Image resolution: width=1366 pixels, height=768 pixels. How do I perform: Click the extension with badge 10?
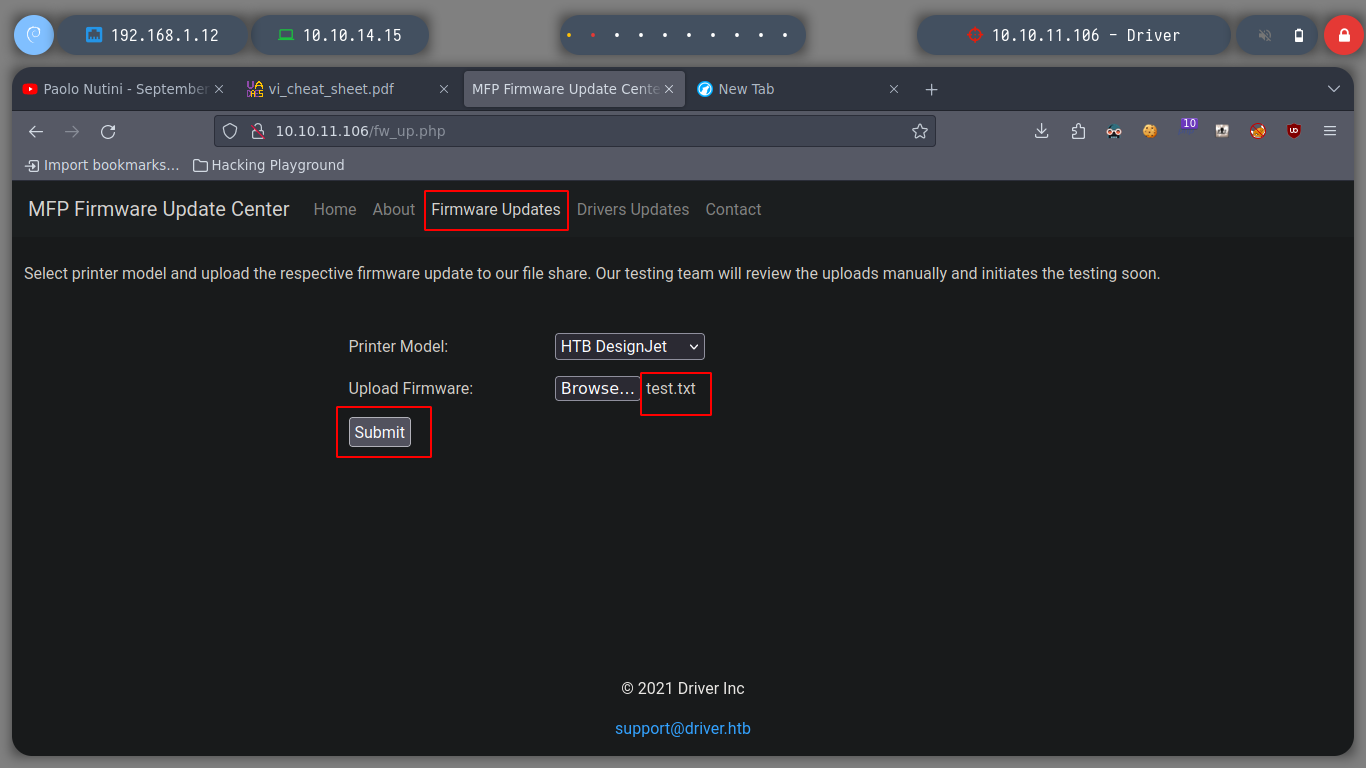click(x=1188, y=126)
